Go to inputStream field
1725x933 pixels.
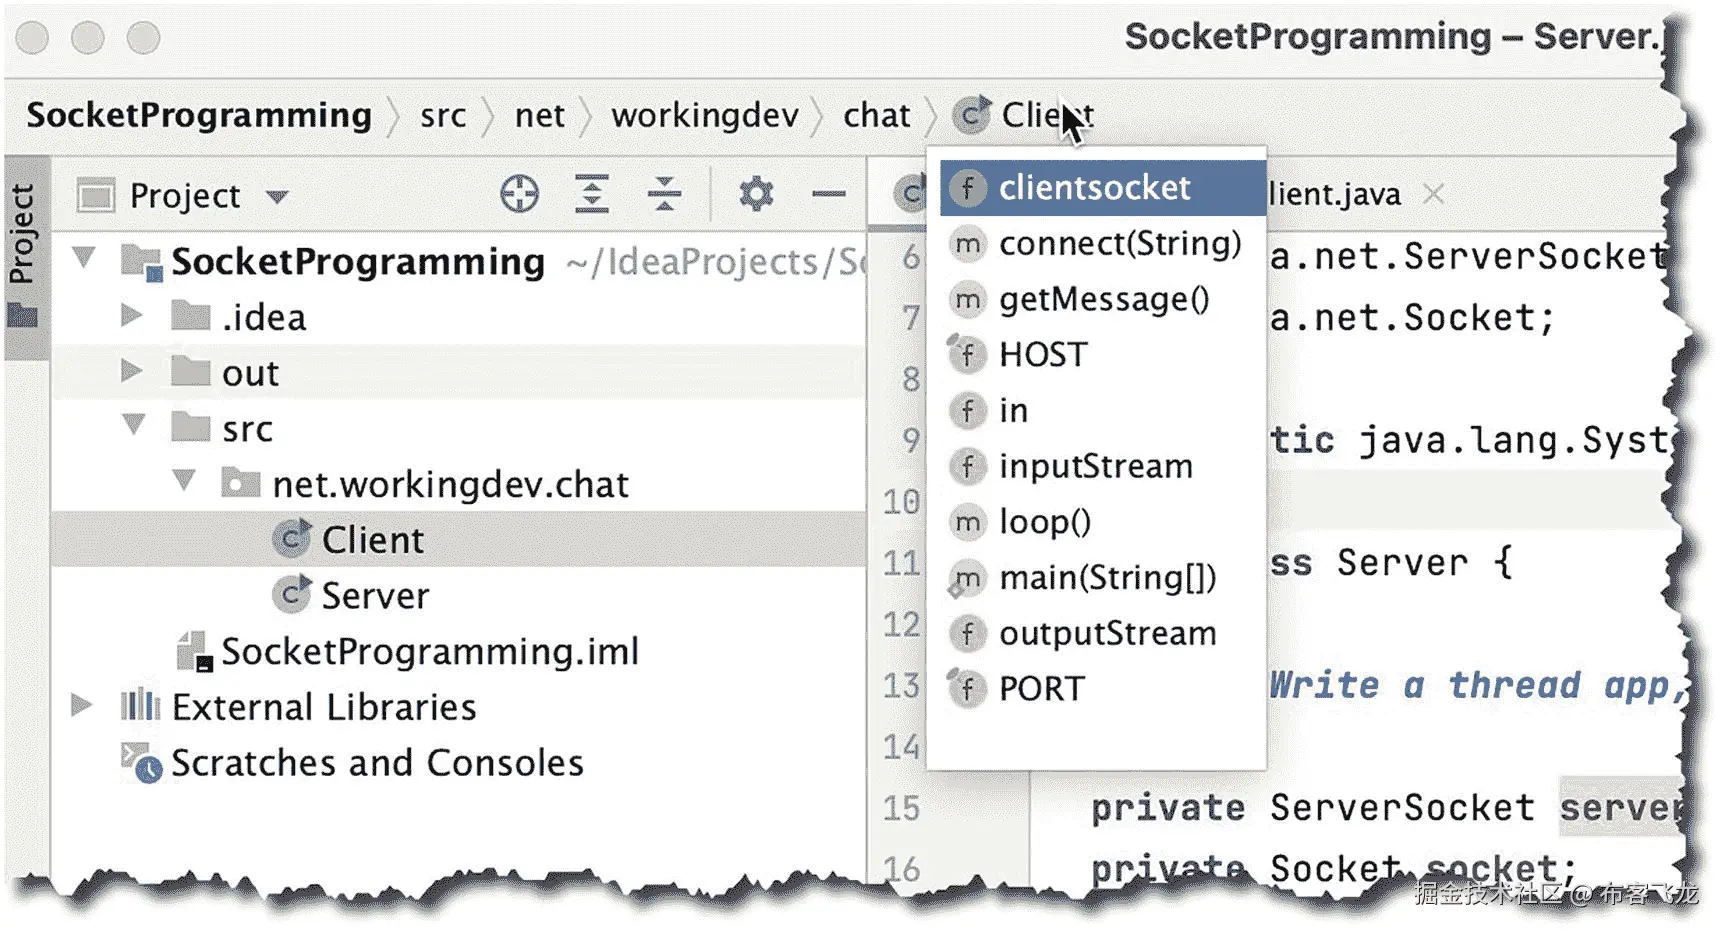[1102, 467]
